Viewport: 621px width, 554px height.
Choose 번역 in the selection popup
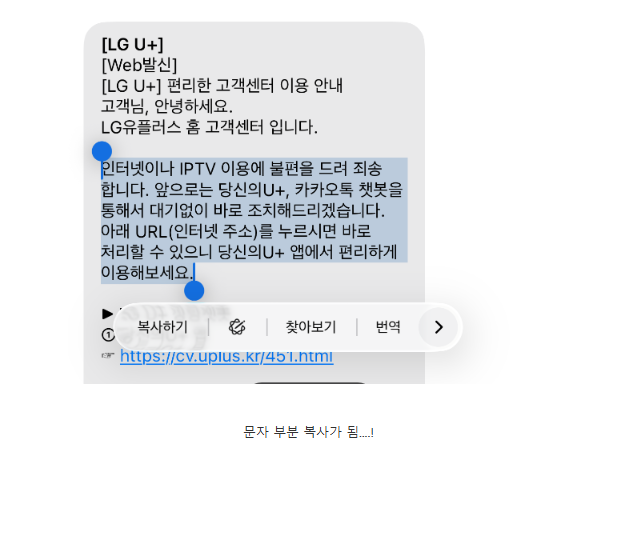point(388,327)
